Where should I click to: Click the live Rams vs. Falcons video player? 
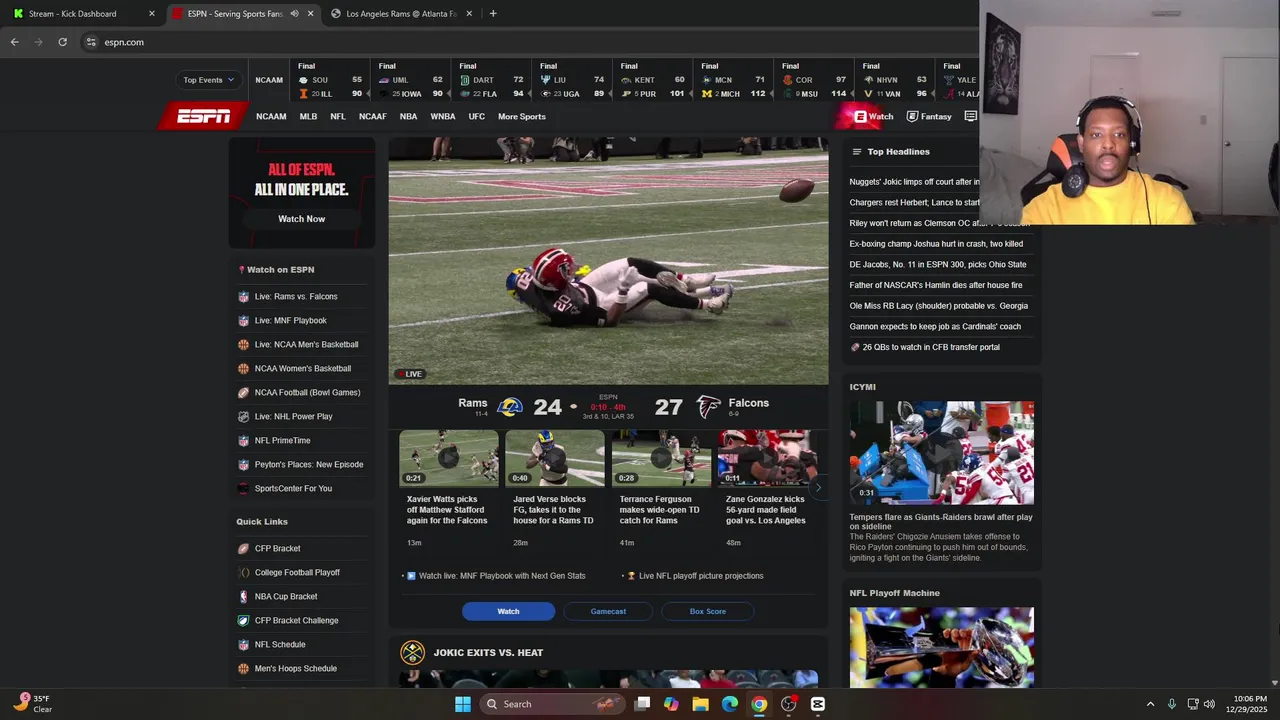(x=608, y=261)
